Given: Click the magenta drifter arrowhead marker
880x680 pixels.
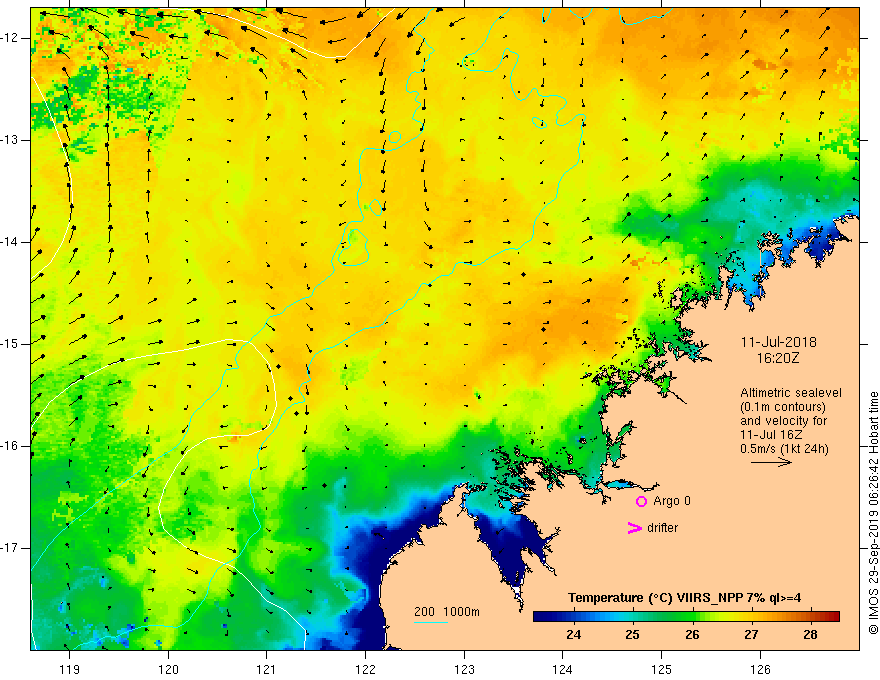Looking at the screenshot, I should coord(634,528).
